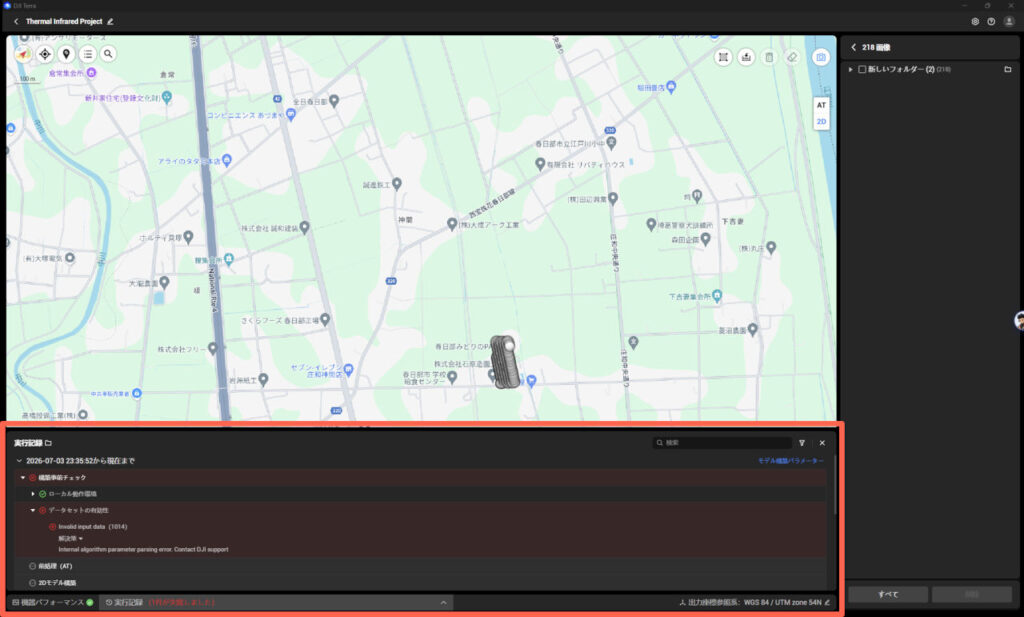Image resolution: width=1024 pixels, height=617 pixels.
Task: Open the map search magnifier tool
Action: (x=108, y=54)
